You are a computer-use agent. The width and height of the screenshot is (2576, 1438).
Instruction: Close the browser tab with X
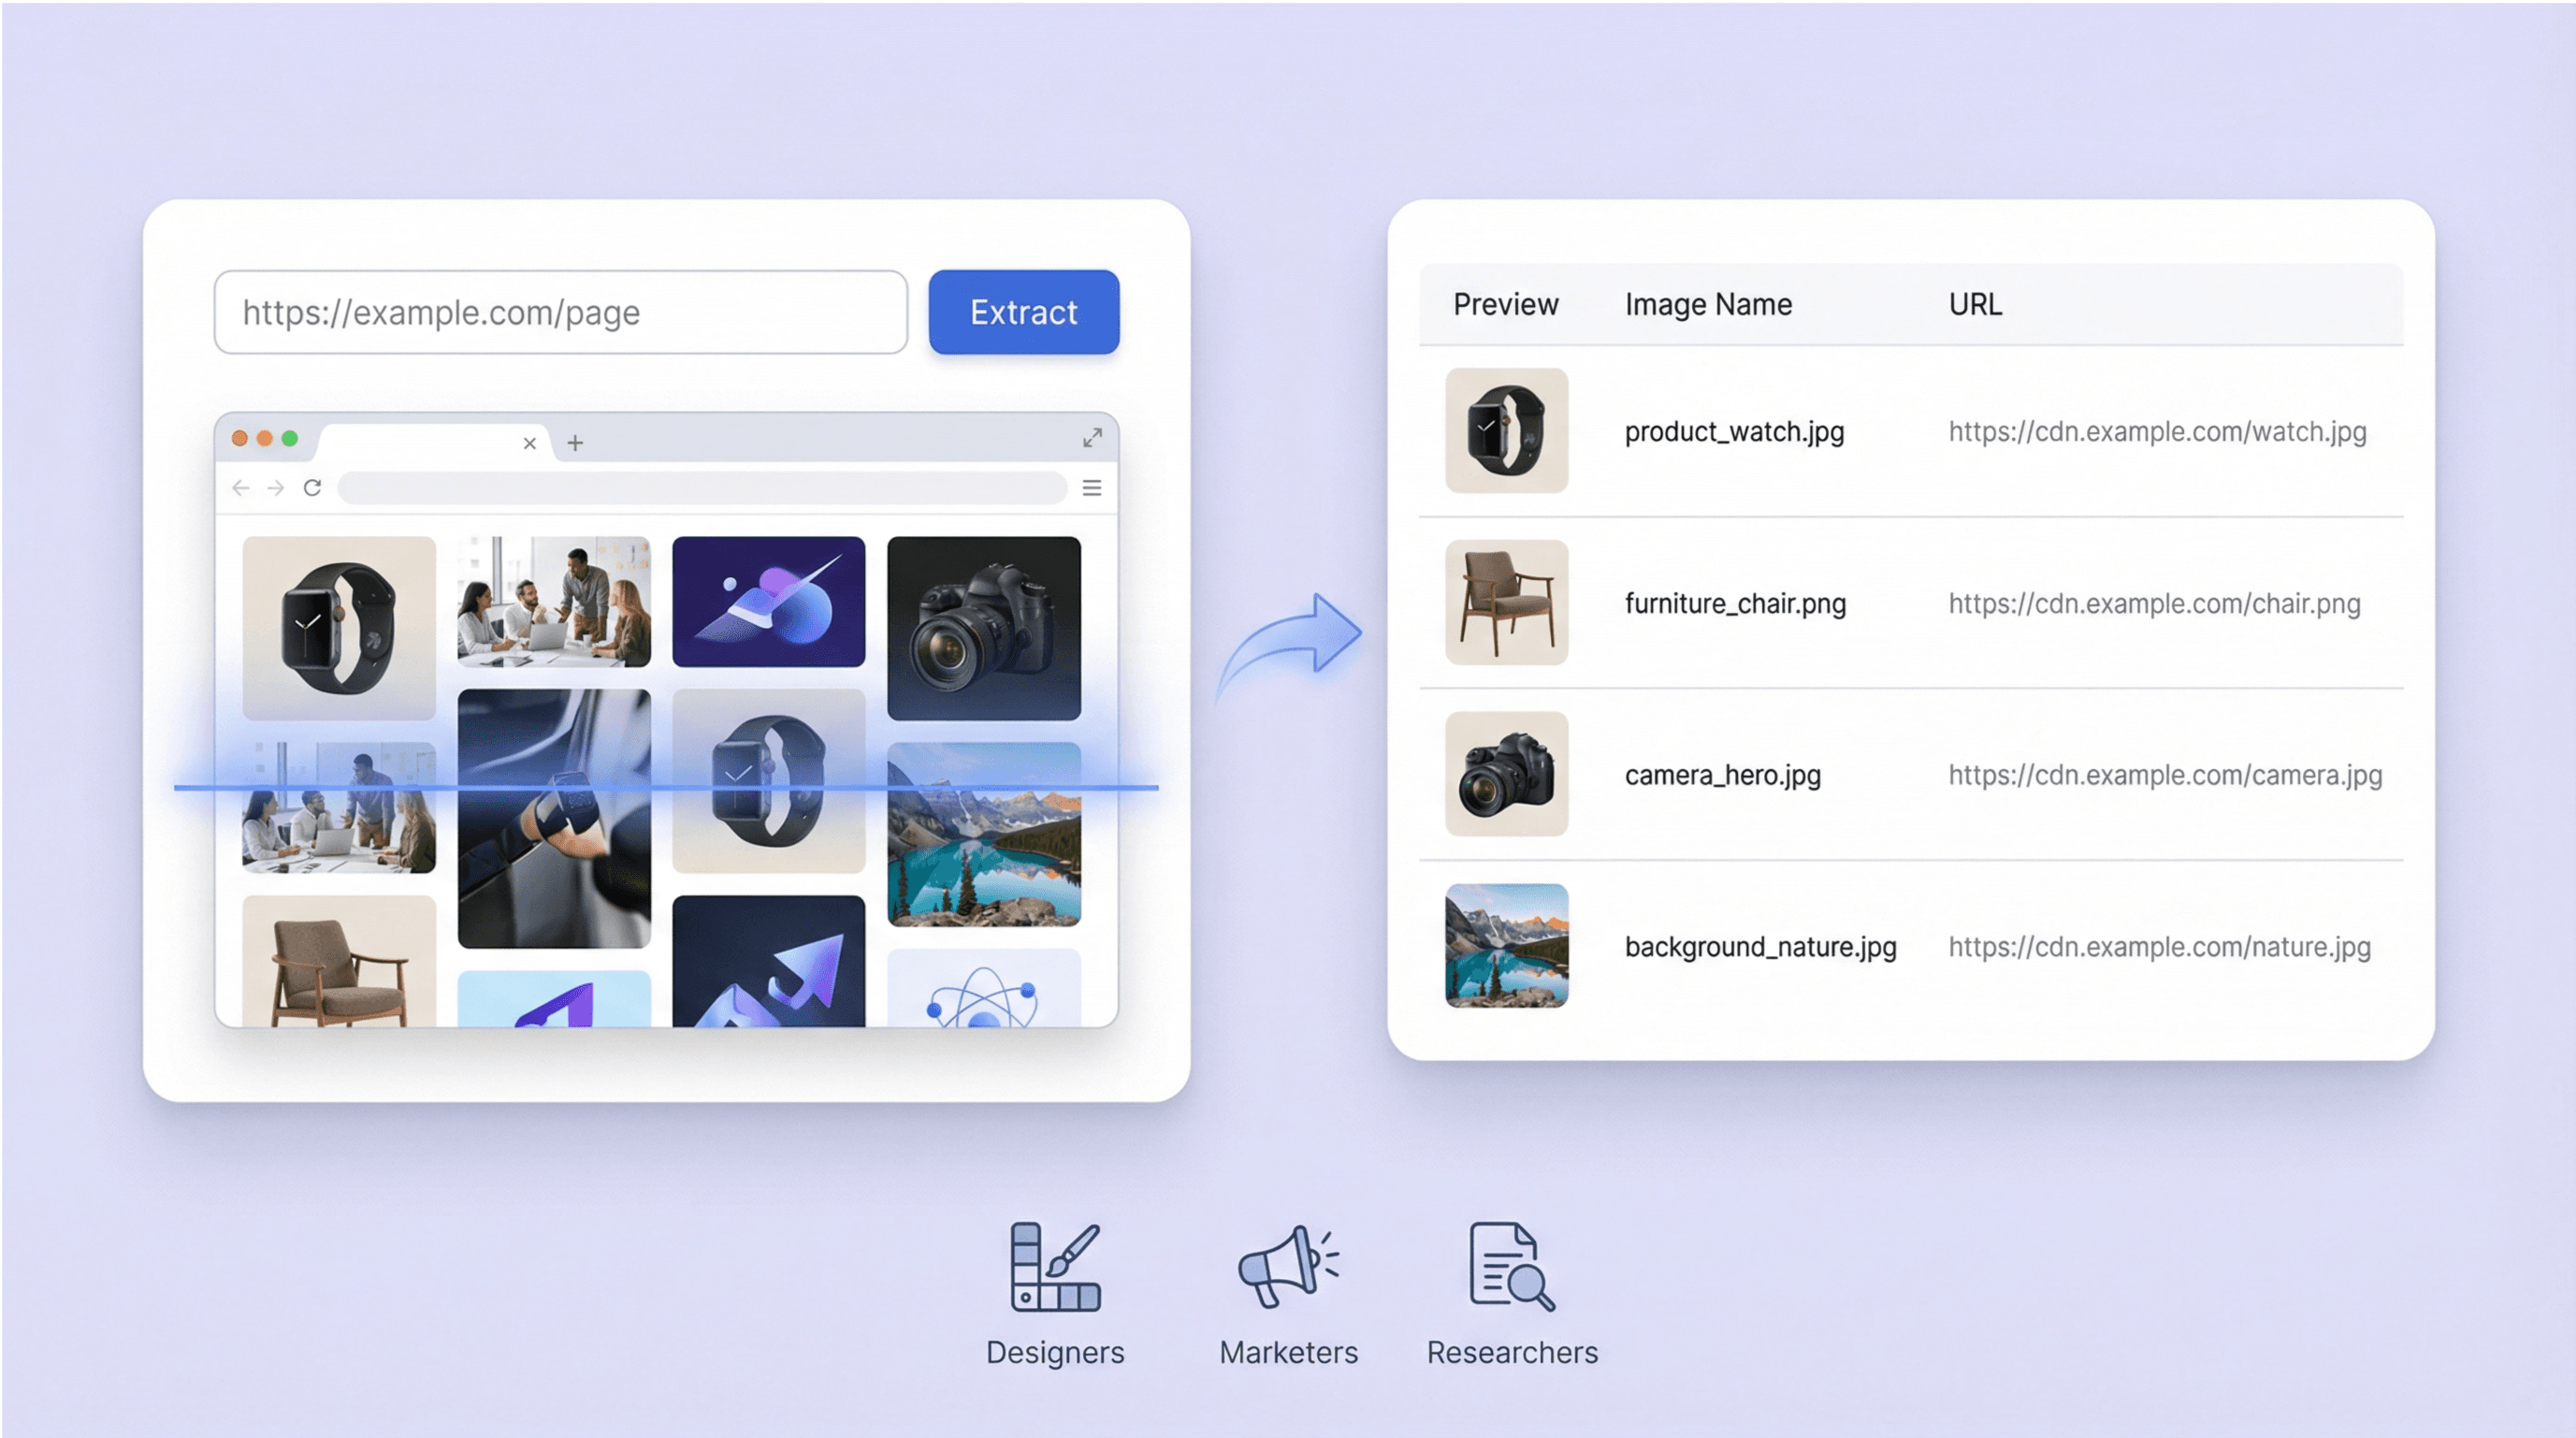click(530, 443)
